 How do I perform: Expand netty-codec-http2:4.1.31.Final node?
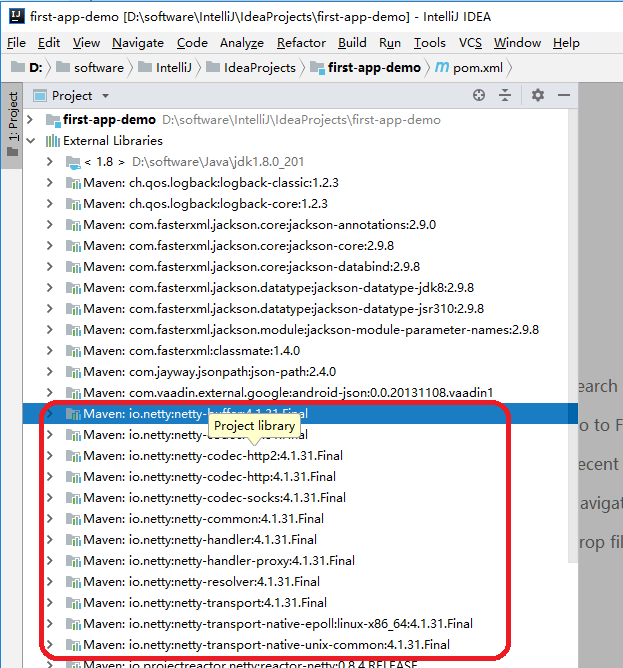pyautogui.click(x=50, y=455)
